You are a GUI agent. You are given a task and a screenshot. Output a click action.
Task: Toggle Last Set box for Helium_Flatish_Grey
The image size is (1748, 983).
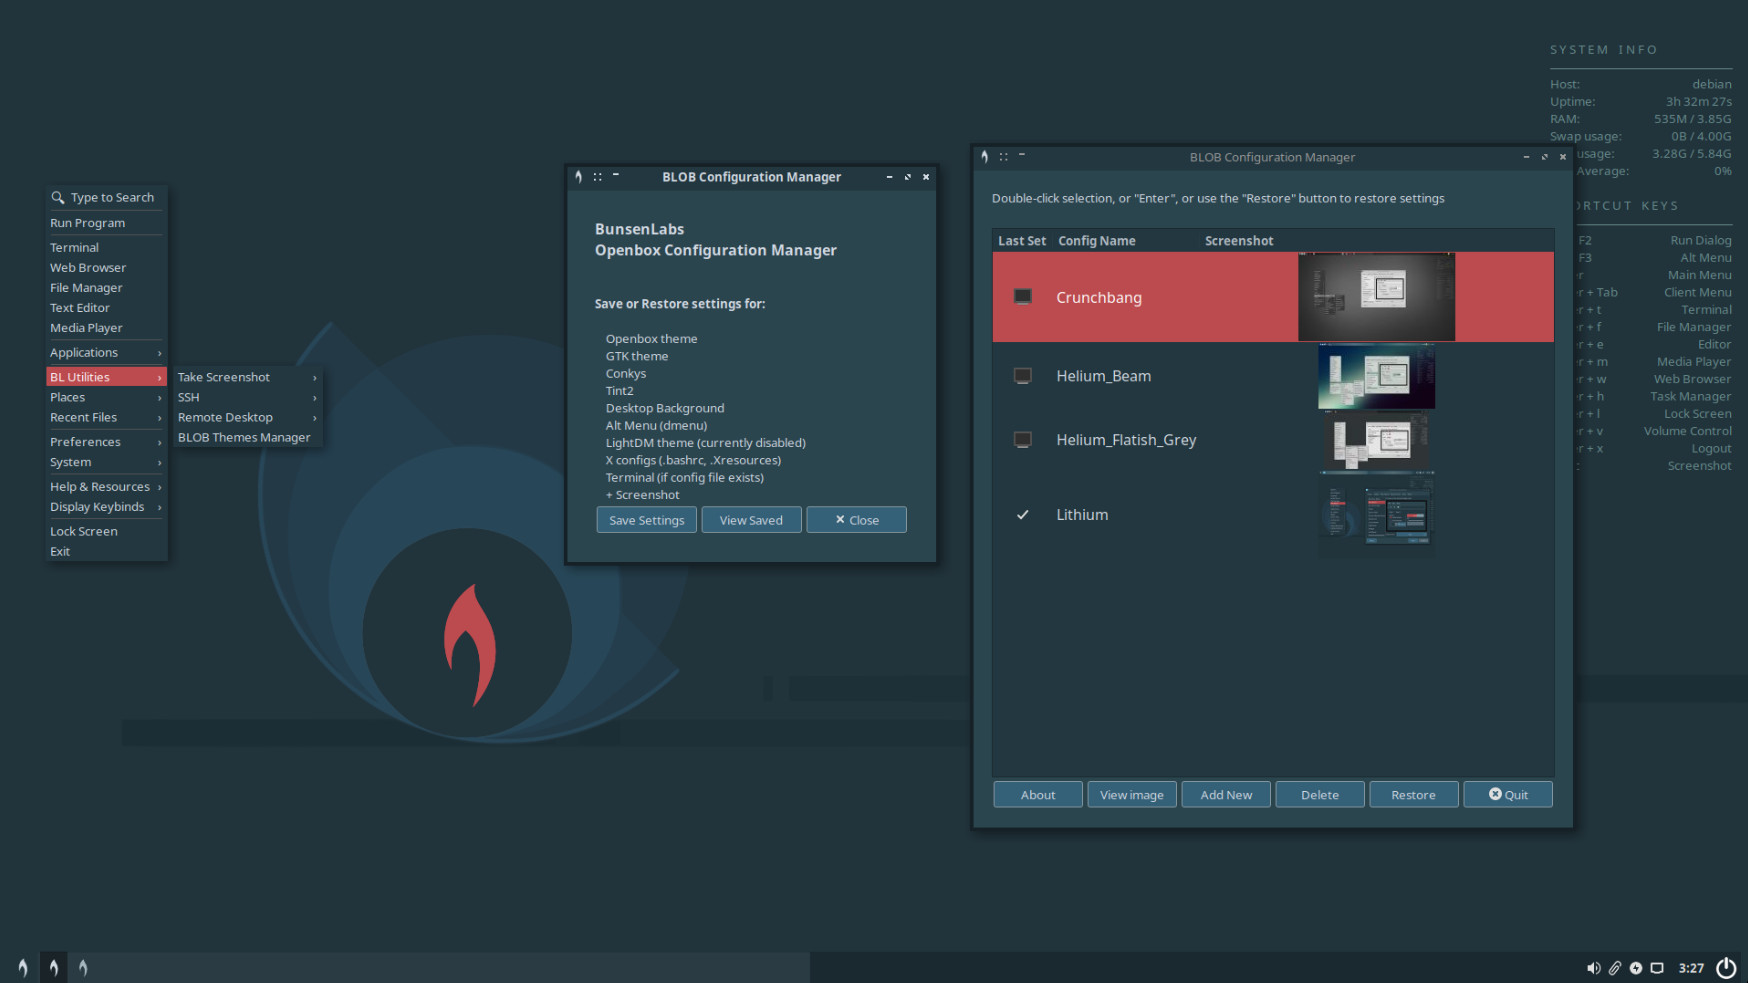point(1022,439)
